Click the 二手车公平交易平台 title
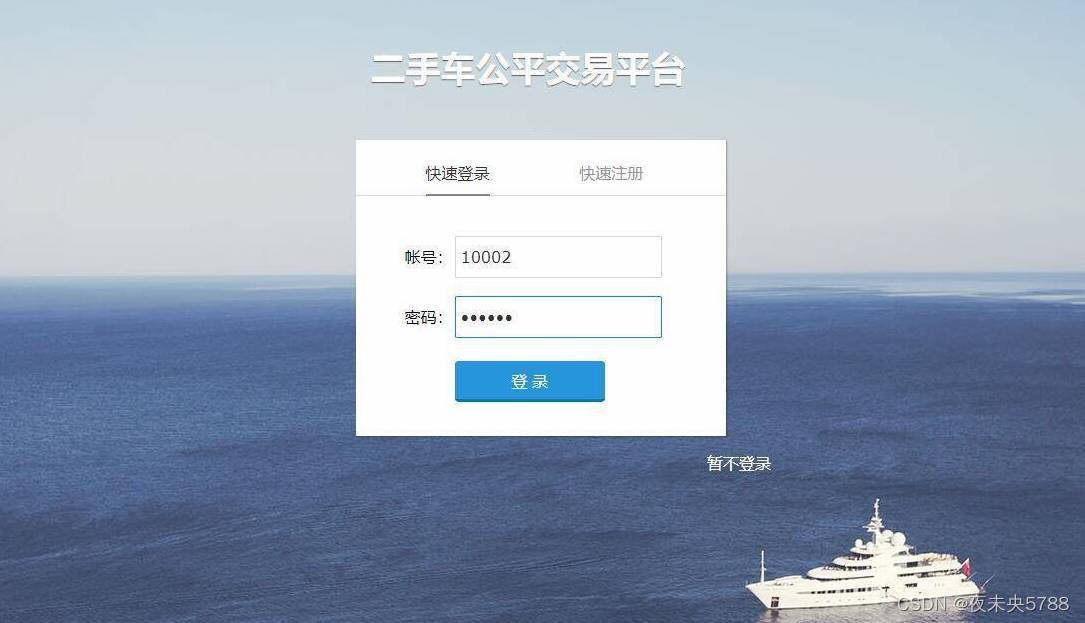Screen dimensions: 1085x623 (x=528, y=70)
